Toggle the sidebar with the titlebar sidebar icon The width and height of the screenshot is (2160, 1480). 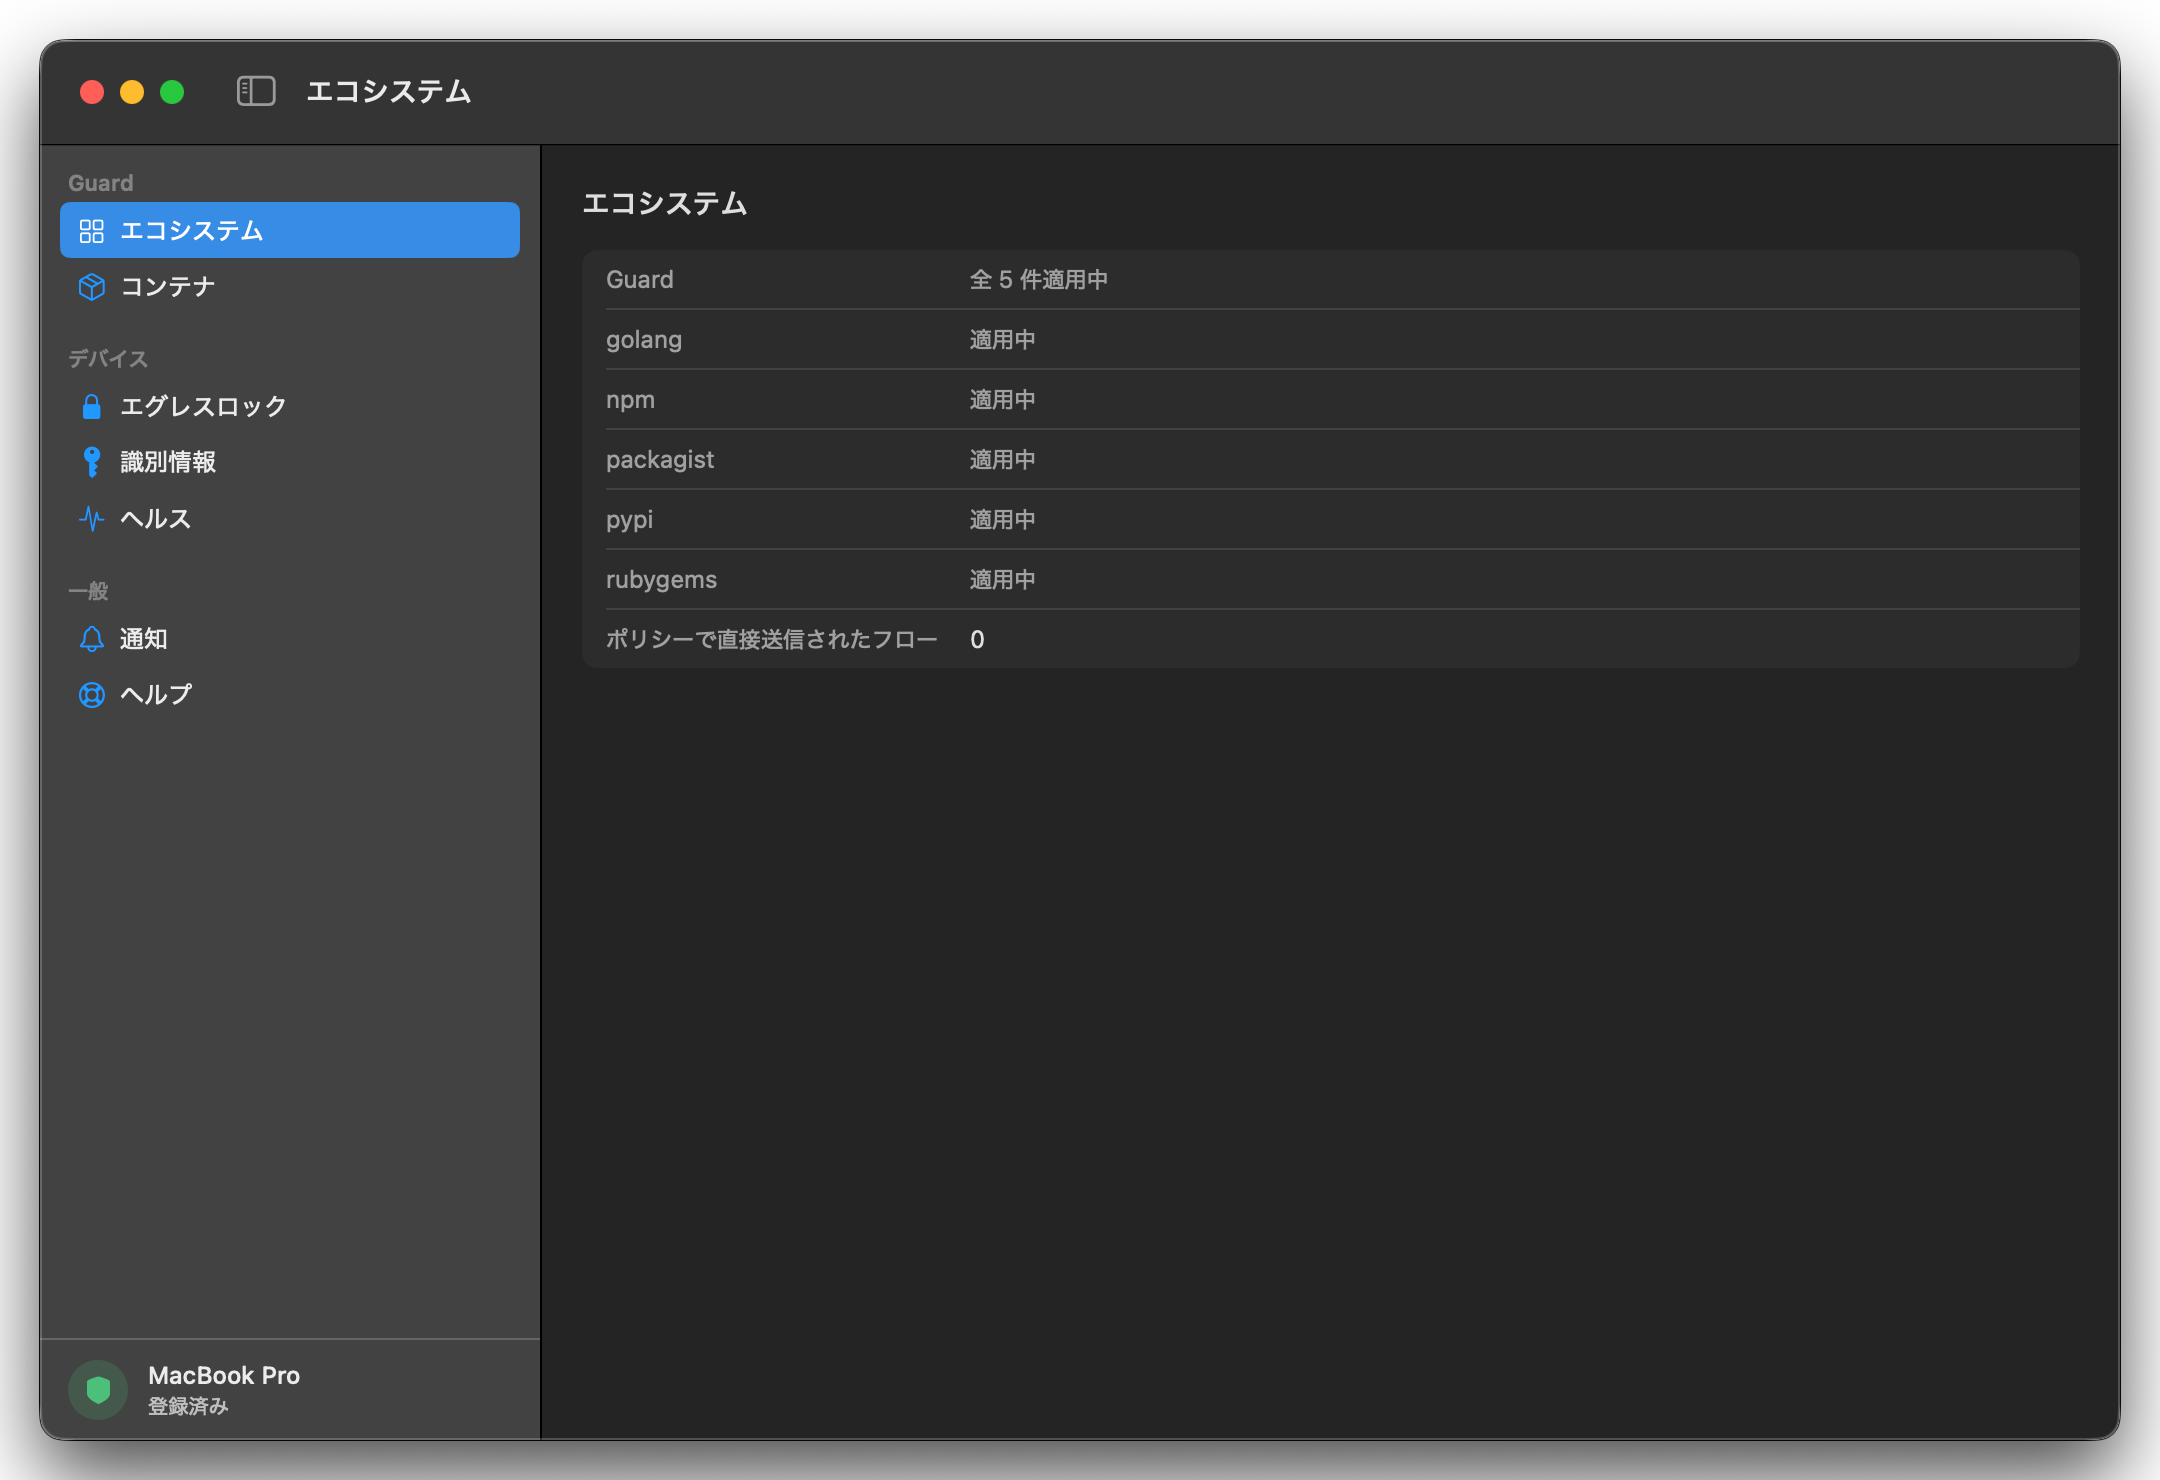click(256, 91)
